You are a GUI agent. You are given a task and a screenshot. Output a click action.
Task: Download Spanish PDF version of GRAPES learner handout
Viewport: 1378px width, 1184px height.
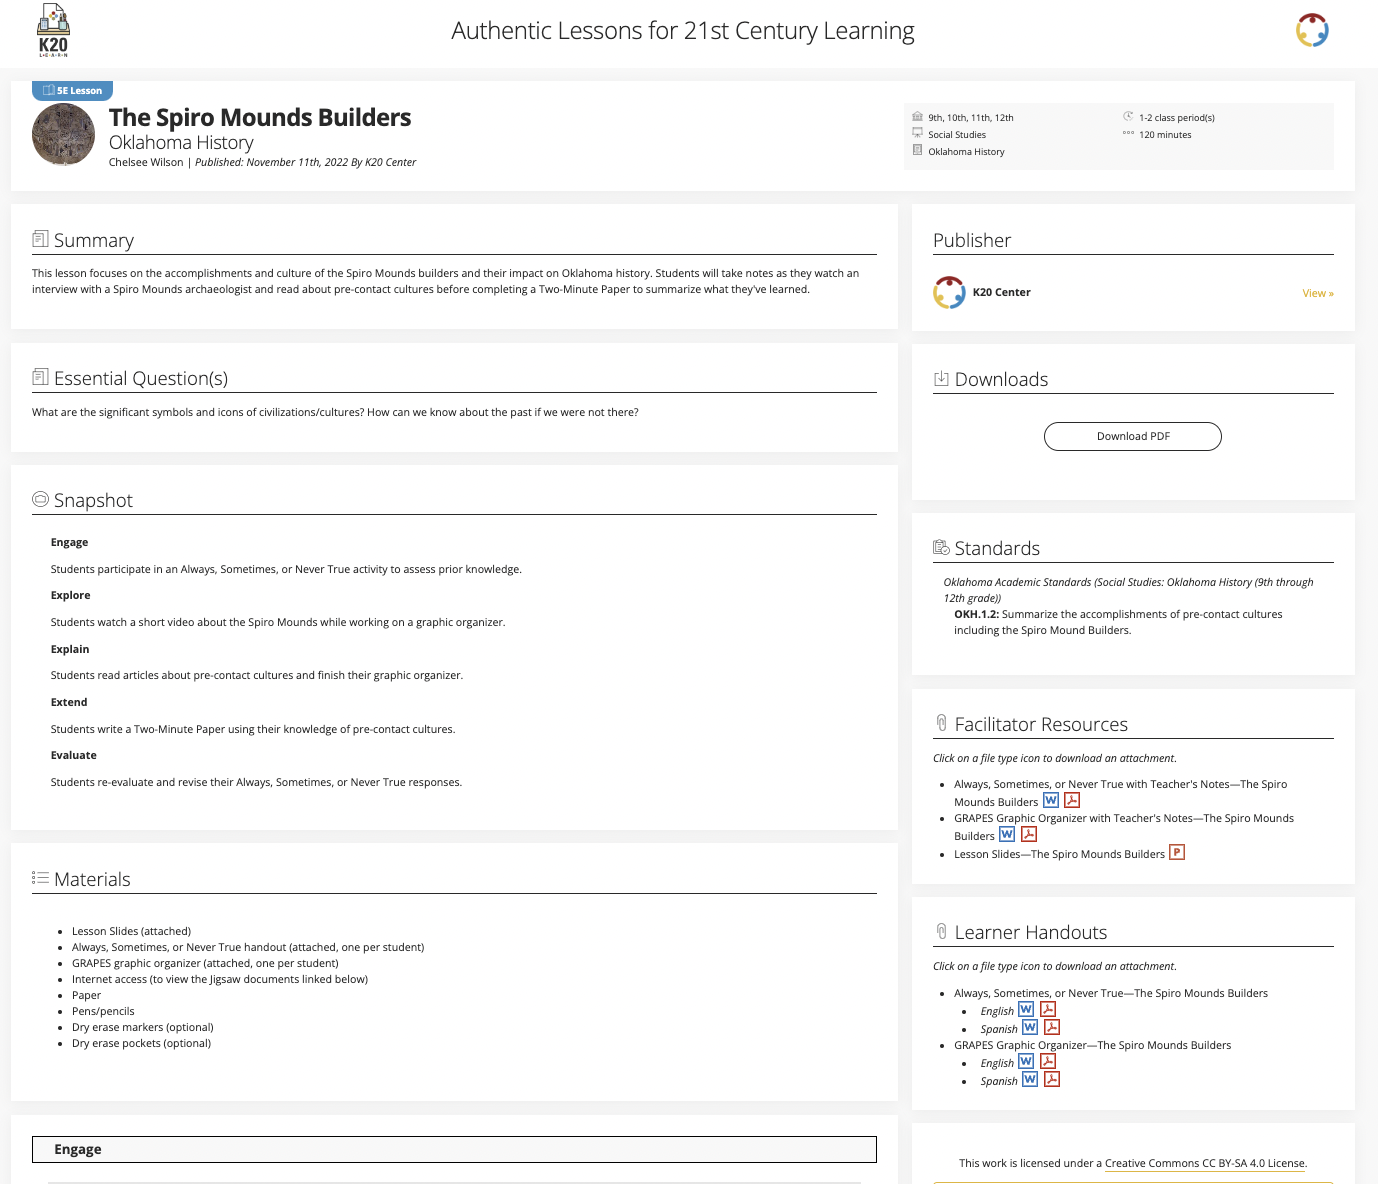point(1052,1080)
